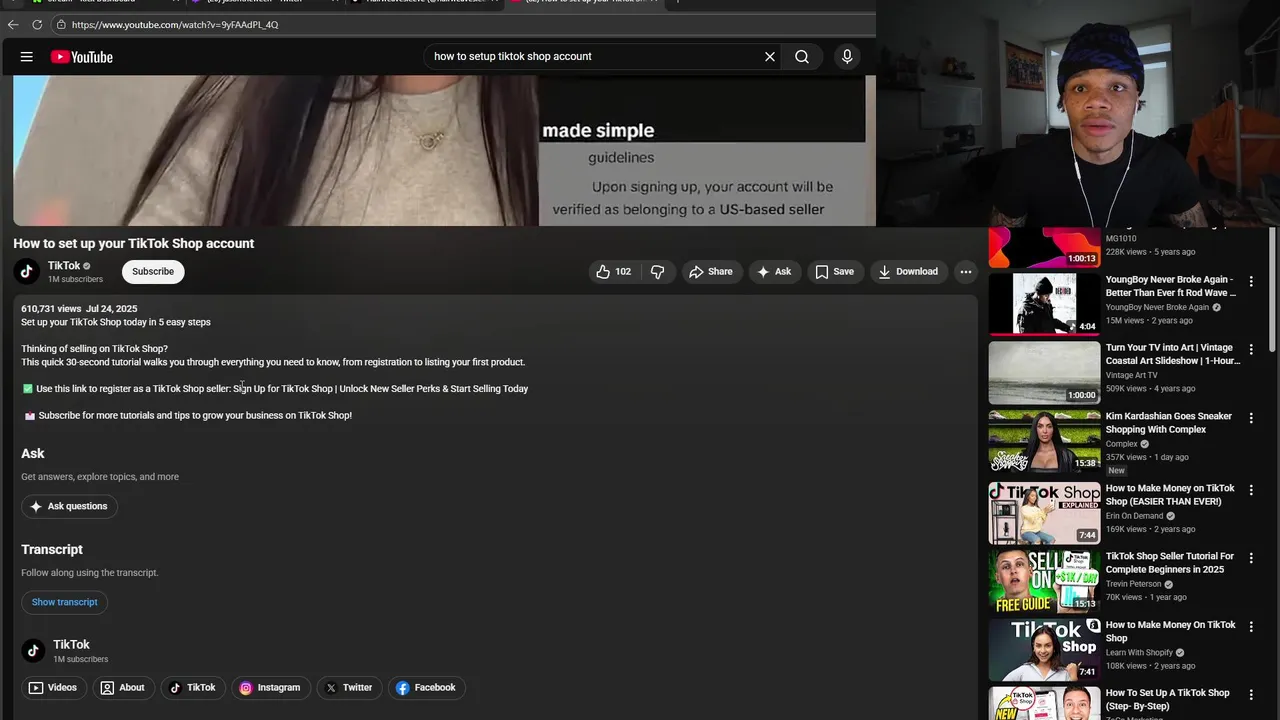The height and width of the screenshot is (720, 1280).
Task: Click the 610,731 views text
Action: pos(51,309)
